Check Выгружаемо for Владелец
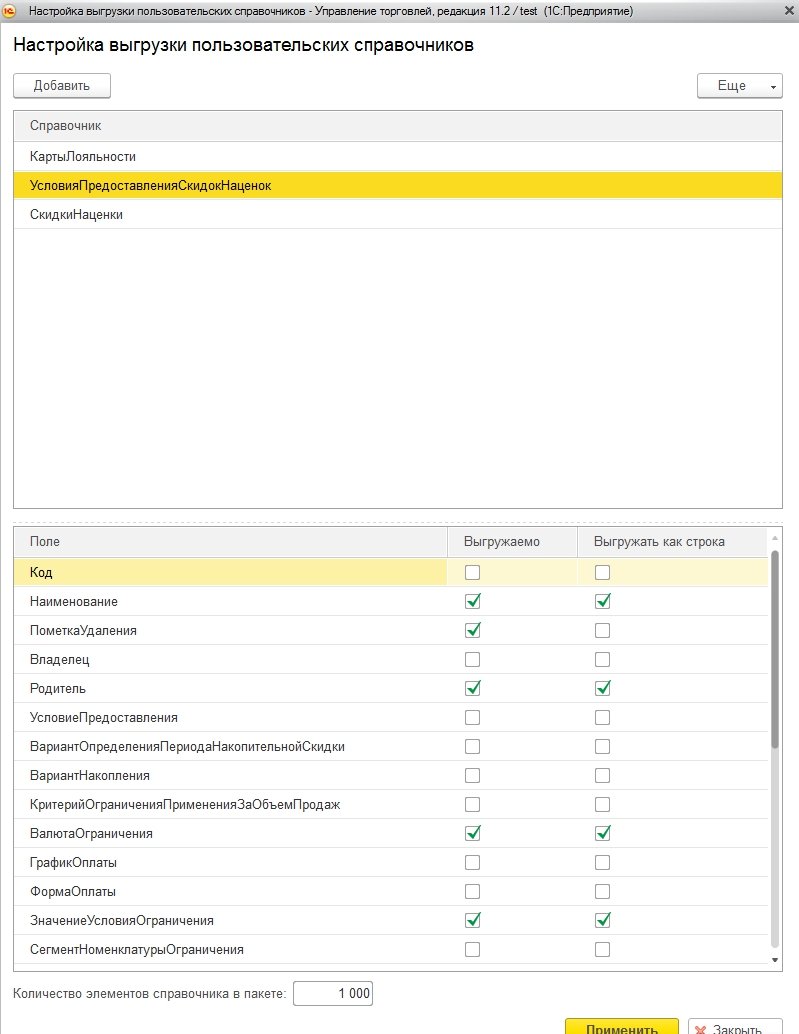Screen dimensions: 799x1034 (x=473, y=659)
